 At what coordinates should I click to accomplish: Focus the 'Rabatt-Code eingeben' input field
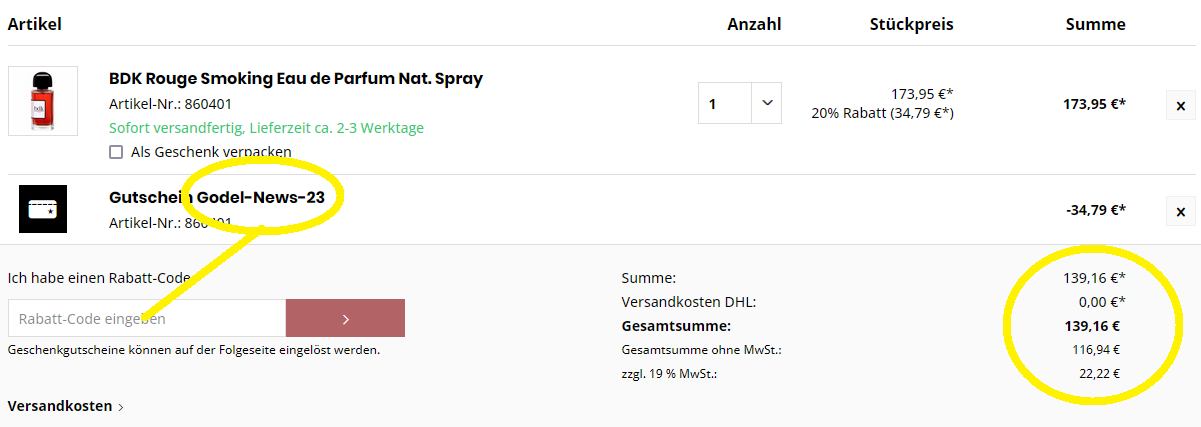pos(147,318)
